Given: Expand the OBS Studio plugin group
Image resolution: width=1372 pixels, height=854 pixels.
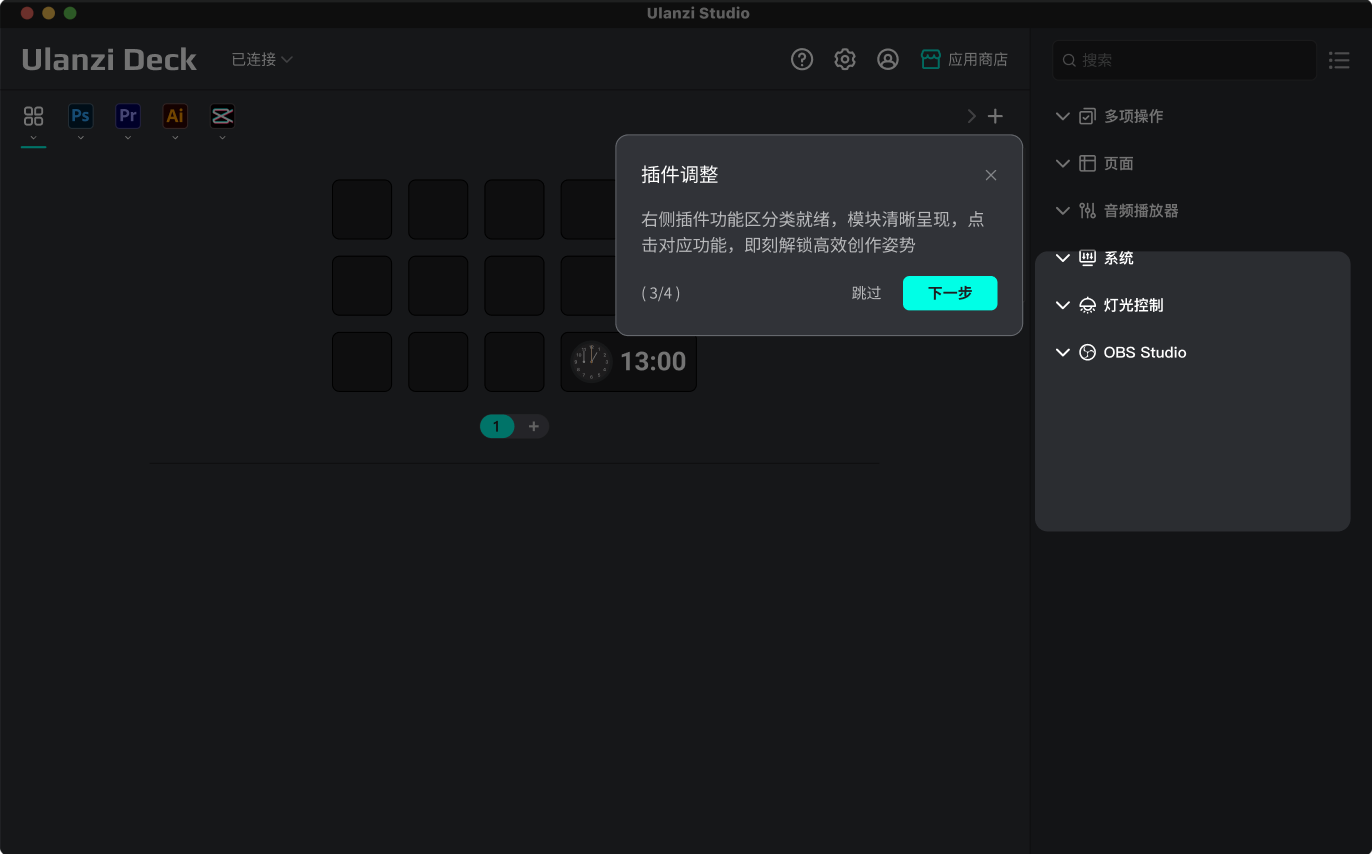Looking at the screenshot, I should [1063, 352].
